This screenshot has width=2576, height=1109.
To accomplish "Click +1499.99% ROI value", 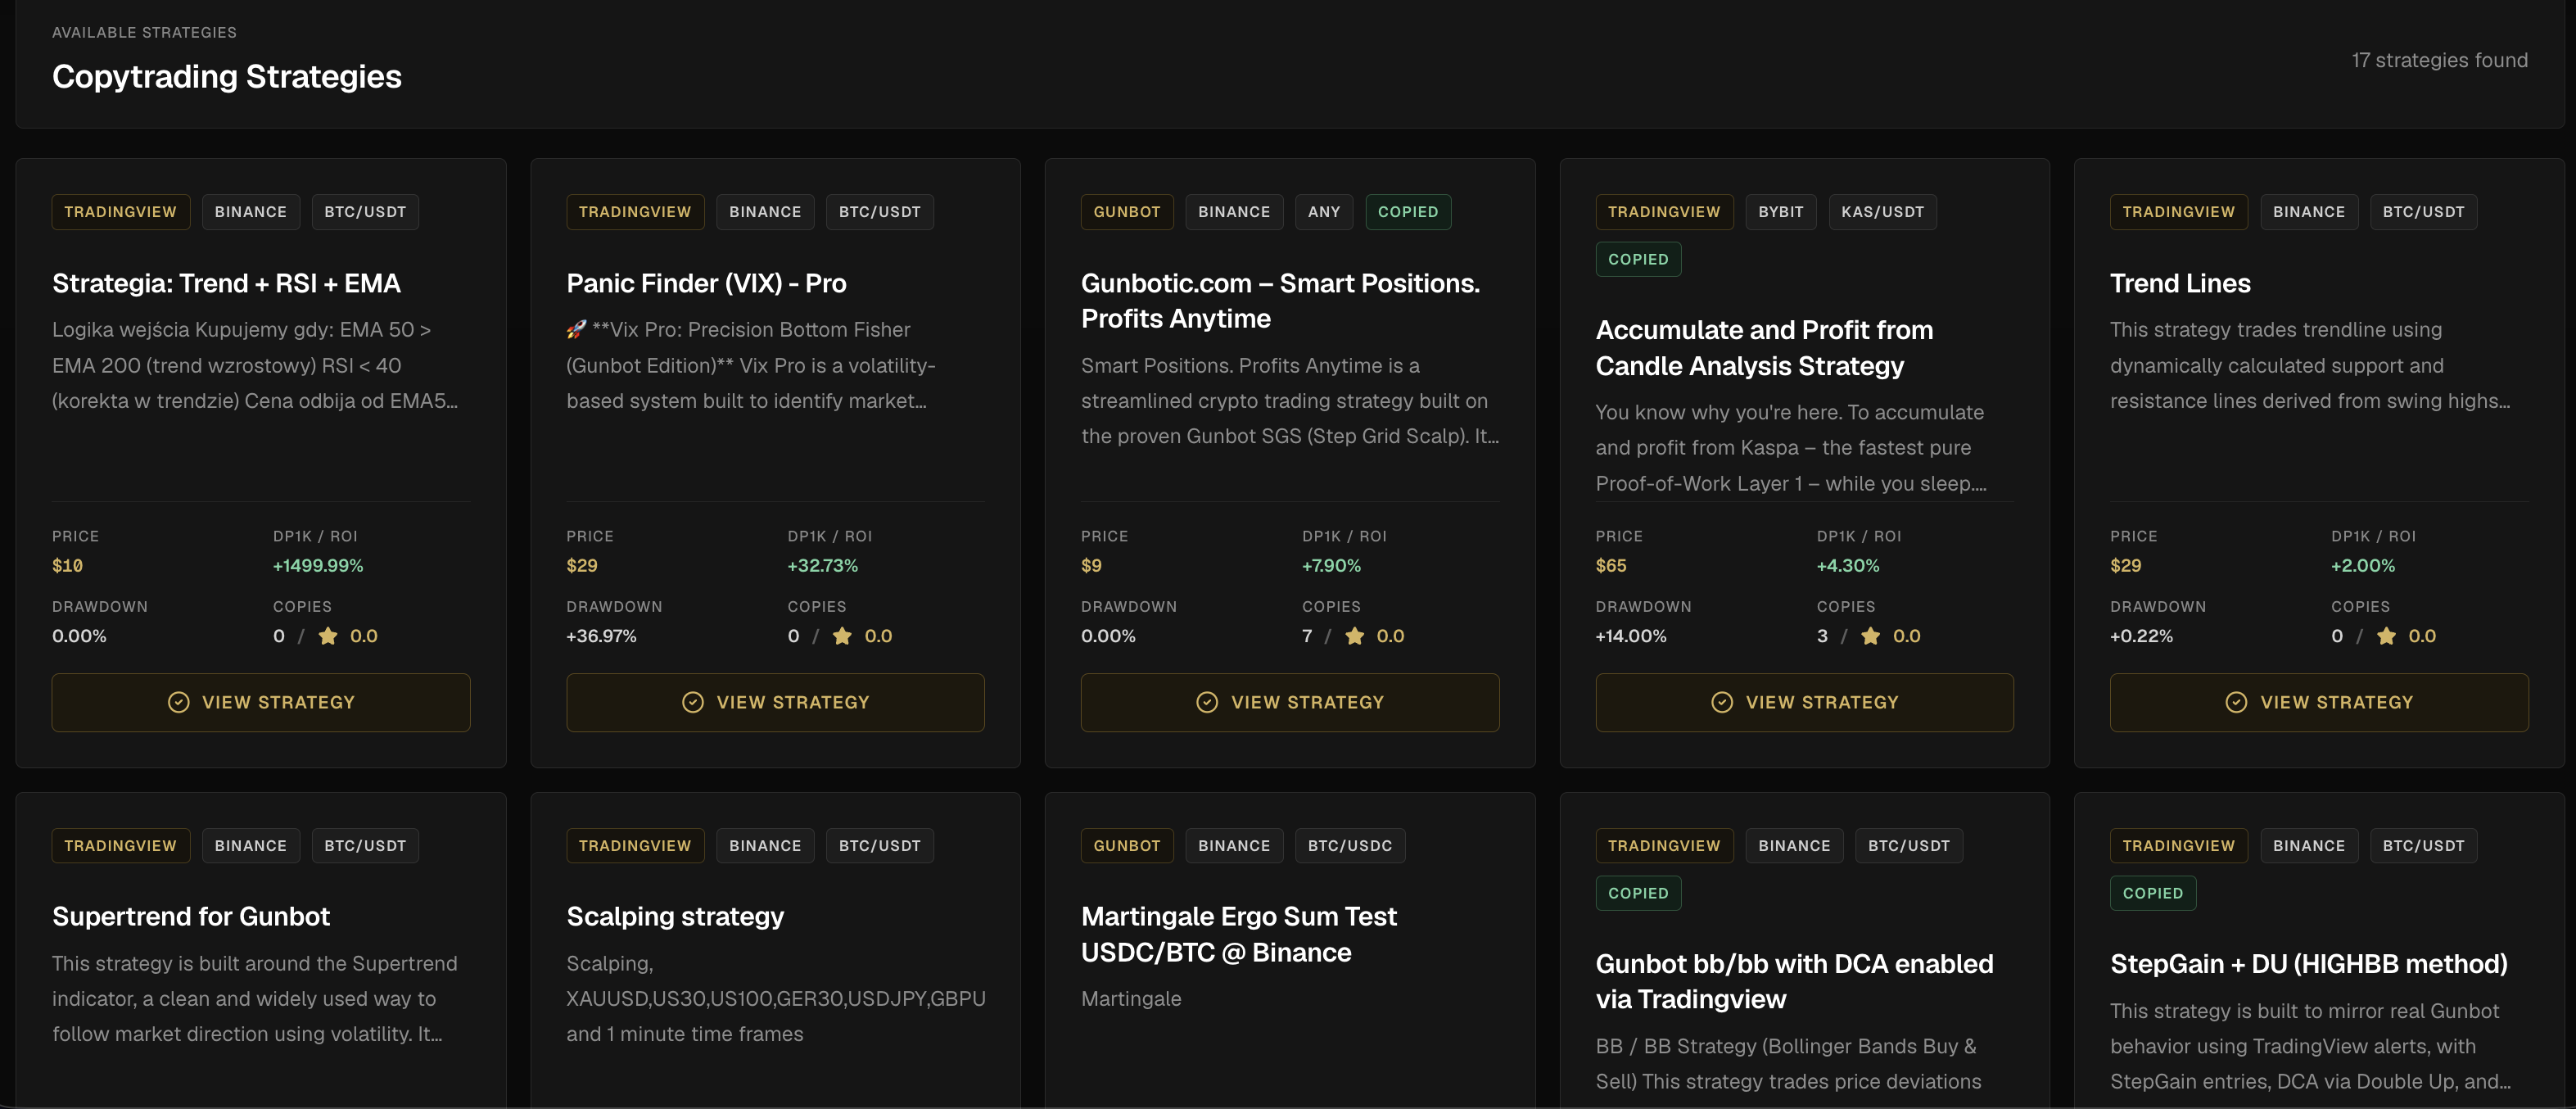I will (x=318, y=565).
